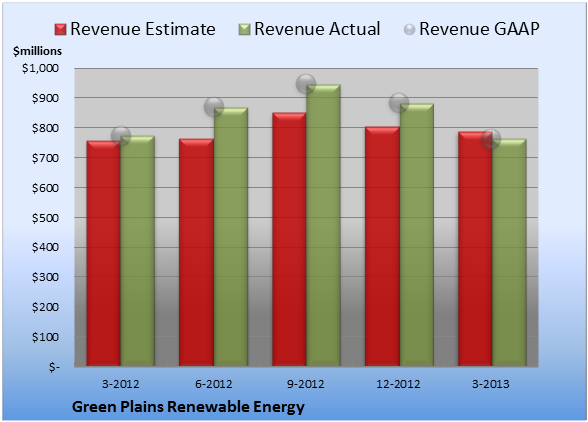
Task: Click the "3-2013" x-axis label
Action: [491, 384]
